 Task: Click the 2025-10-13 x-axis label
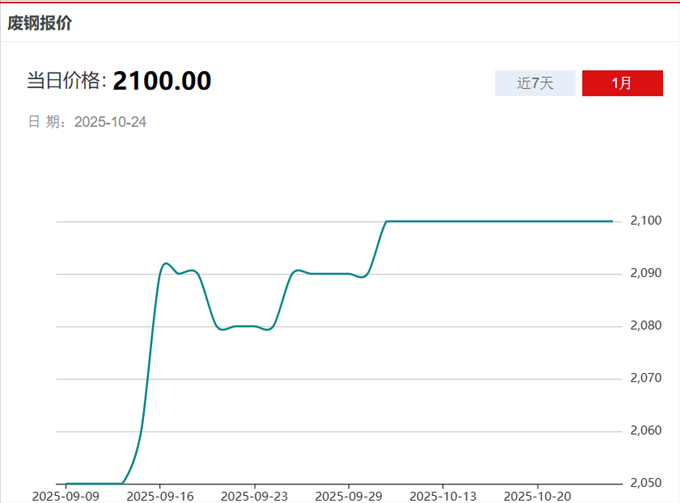click(443, 495)
